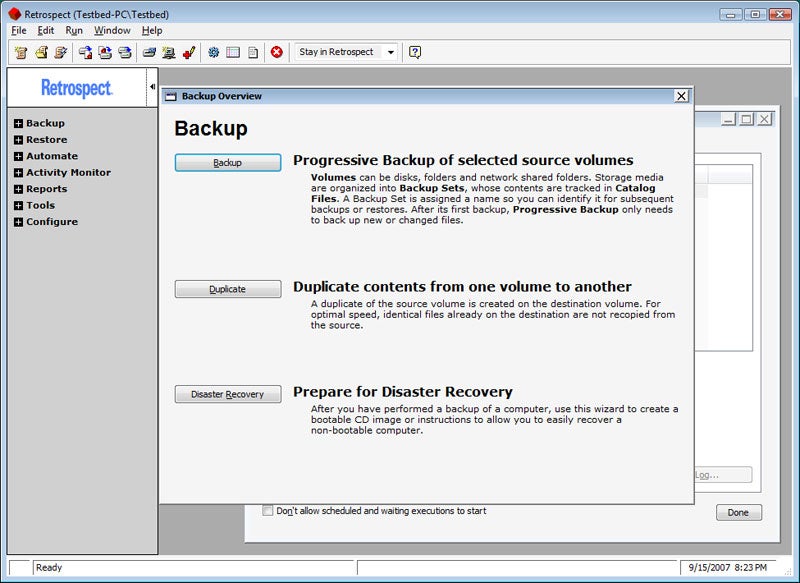The width and height of the screenshot is (800, 583).
Task: Open the Window menu
Action: click(112, 31)
